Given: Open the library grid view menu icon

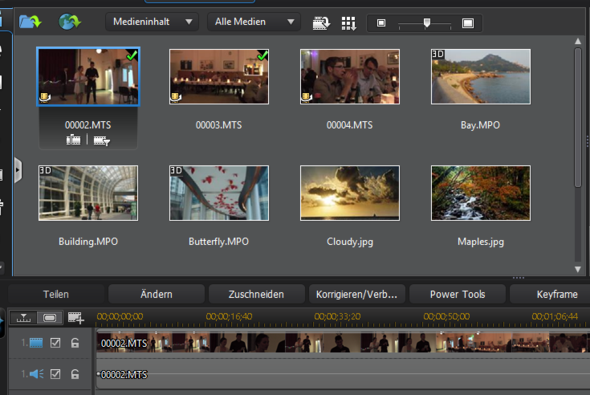Looking at the screenshot, I should click(349, 23).
